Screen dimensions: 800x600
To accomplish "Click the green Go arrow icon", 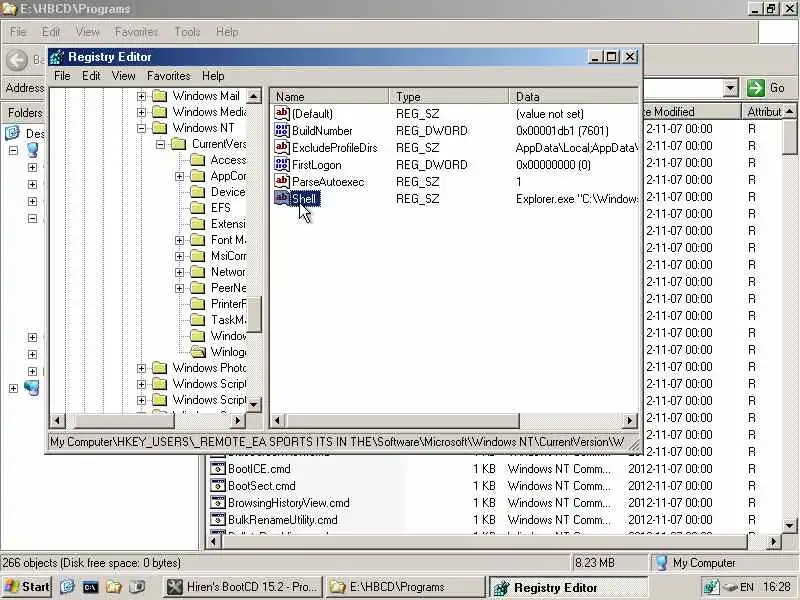I will 756,88.
